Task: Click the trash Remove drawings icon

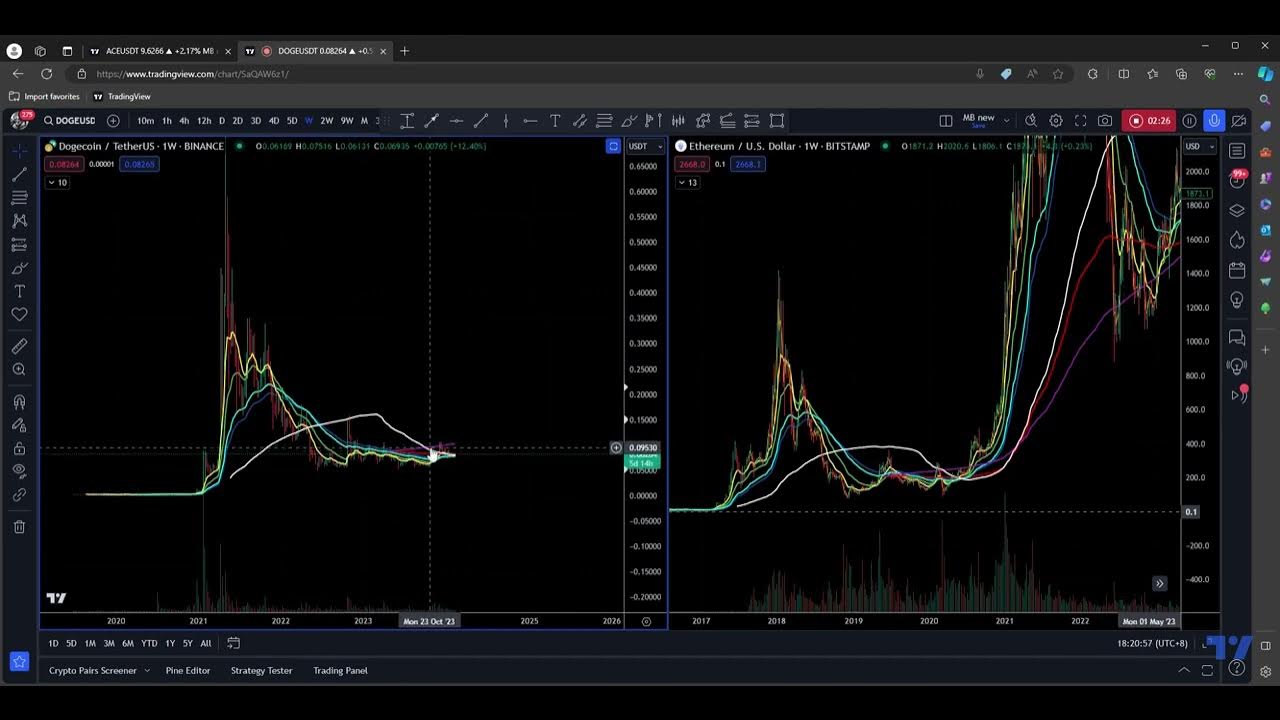Action: point(19,527)
